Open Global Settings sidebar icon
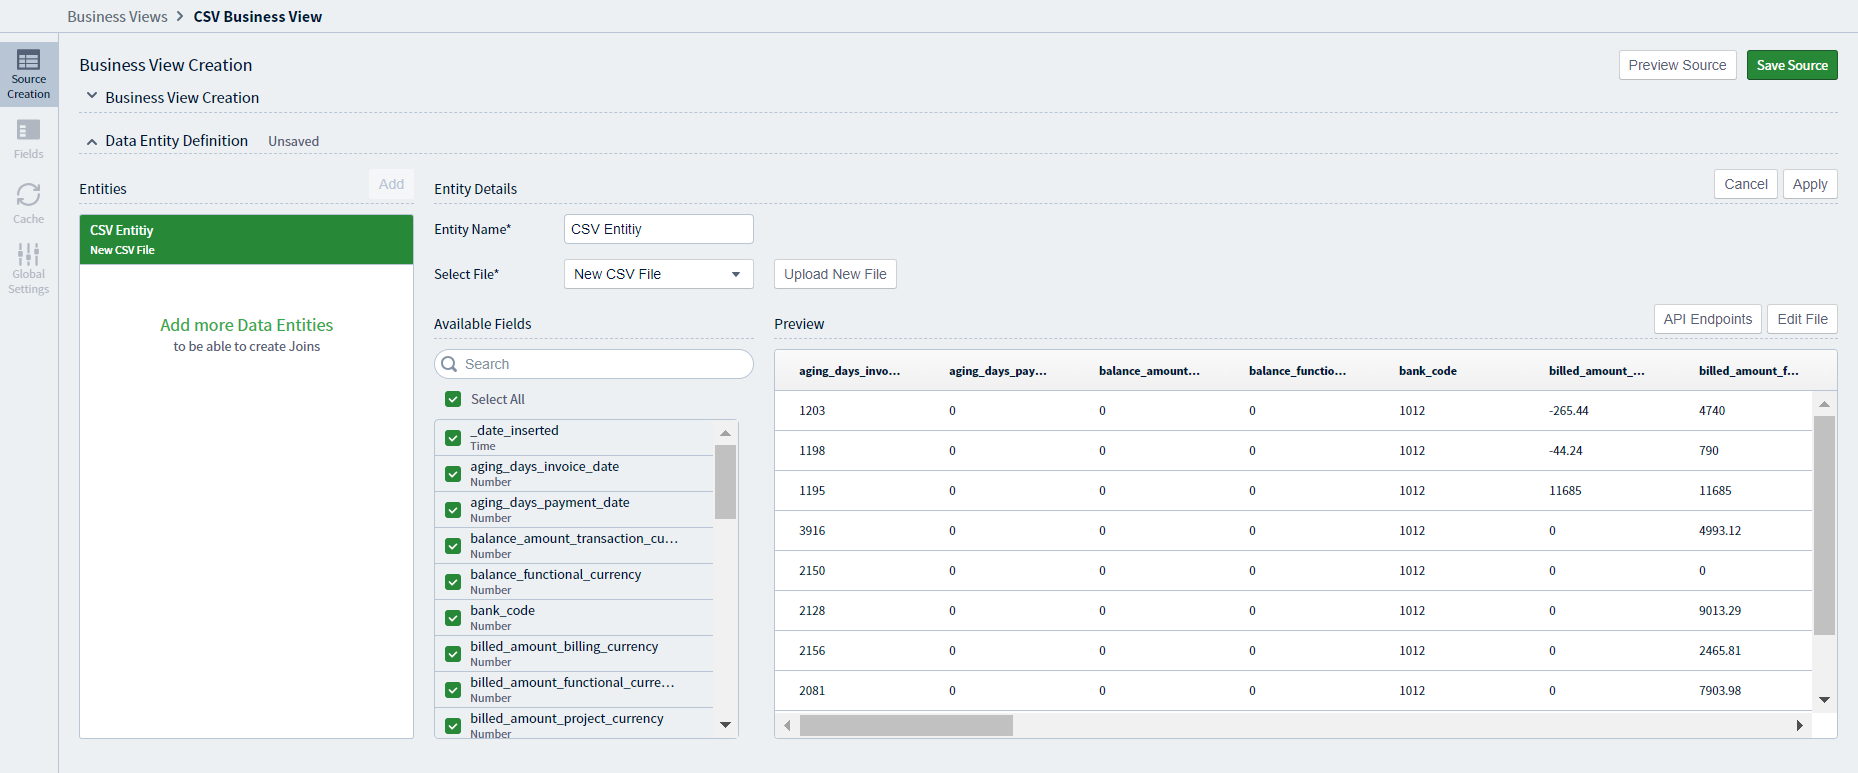The height and width of the screenshot is (773, 1858). pyautogui.click(x=29, y=268)
